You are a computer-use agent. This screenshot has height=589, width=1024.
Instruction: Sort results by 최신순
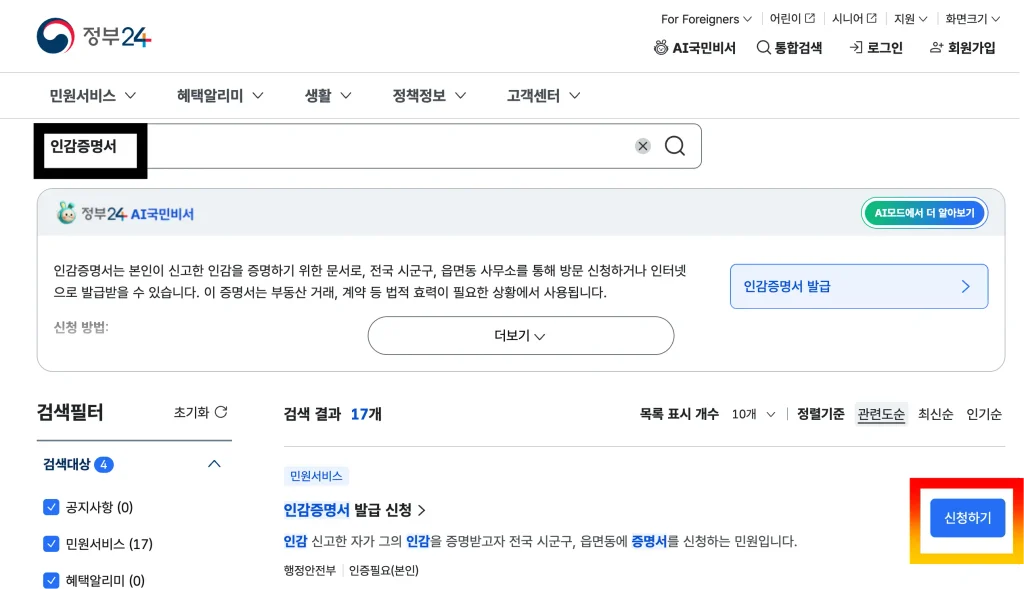click(935, 414)
